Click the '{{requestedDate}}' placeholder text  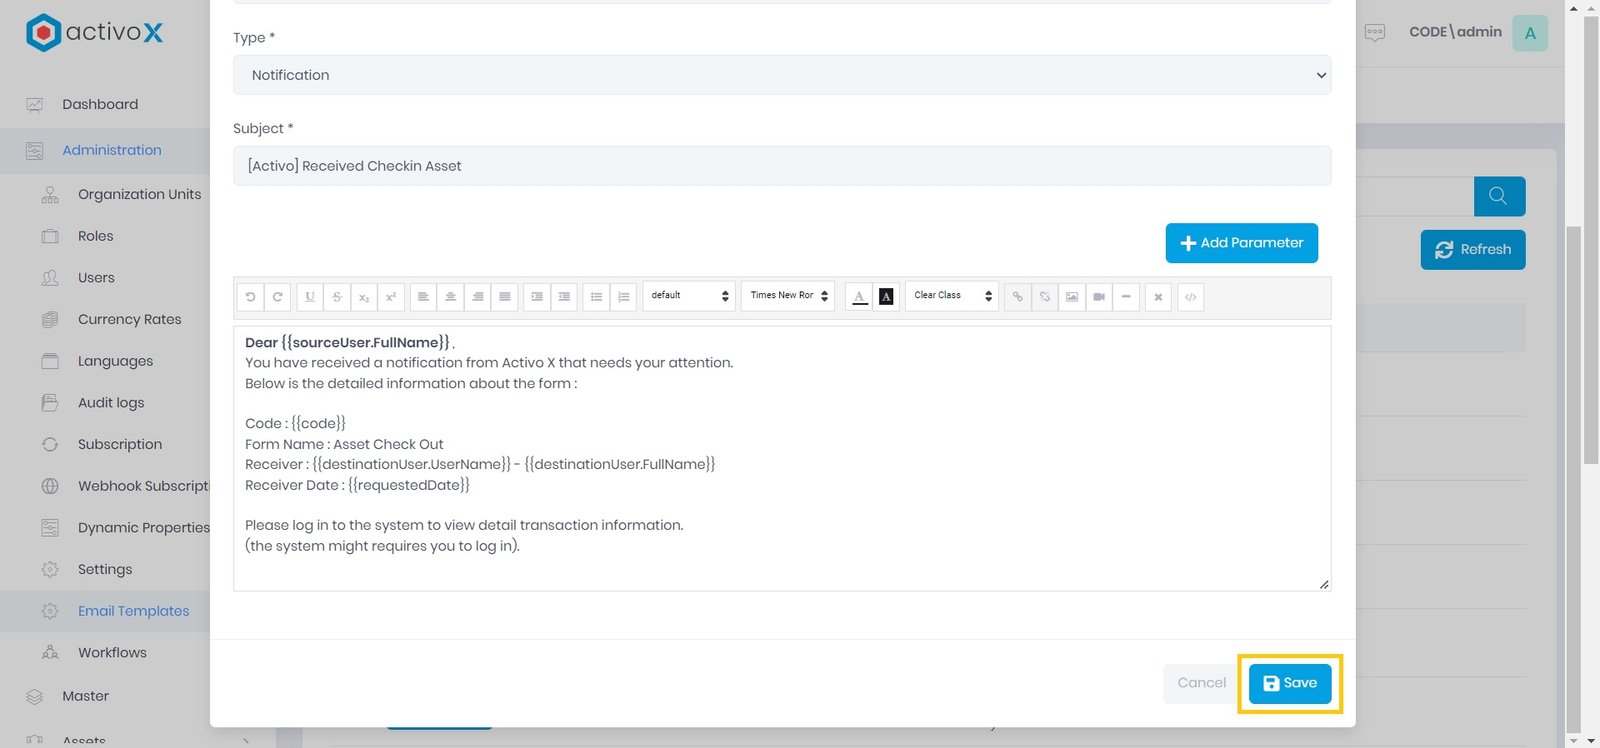pyautogui.click(x=409, y=485)
